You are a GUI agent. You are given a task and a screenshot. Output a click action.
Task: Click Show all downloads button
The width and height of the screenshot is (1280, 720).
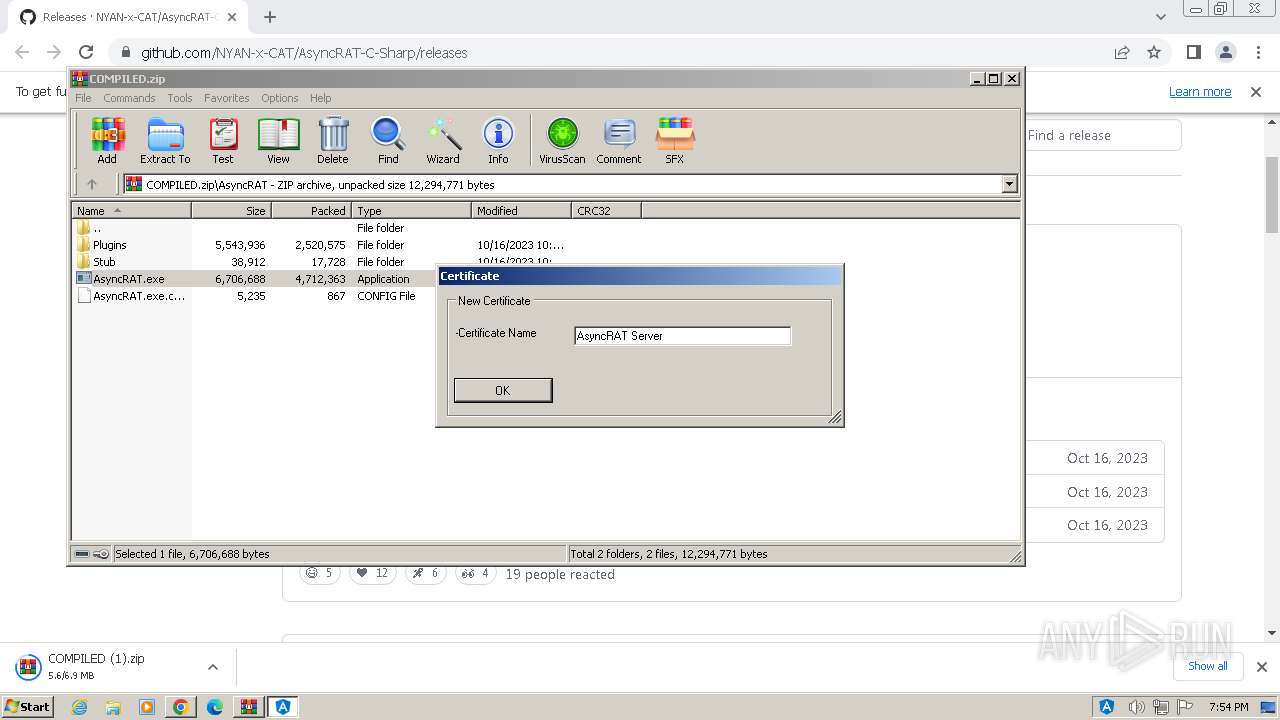[1208, 667]
